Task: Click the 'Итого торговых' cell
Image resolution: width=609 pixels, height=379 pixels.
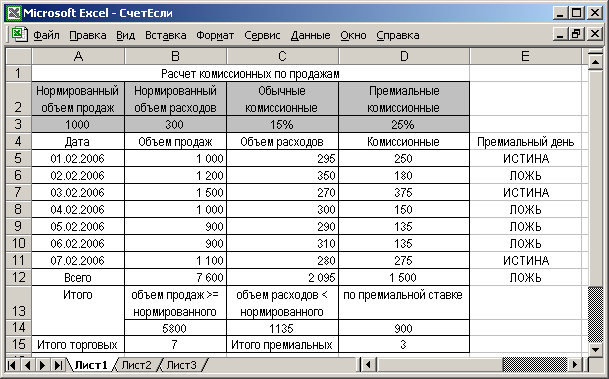Action: (x=78, y=344)
